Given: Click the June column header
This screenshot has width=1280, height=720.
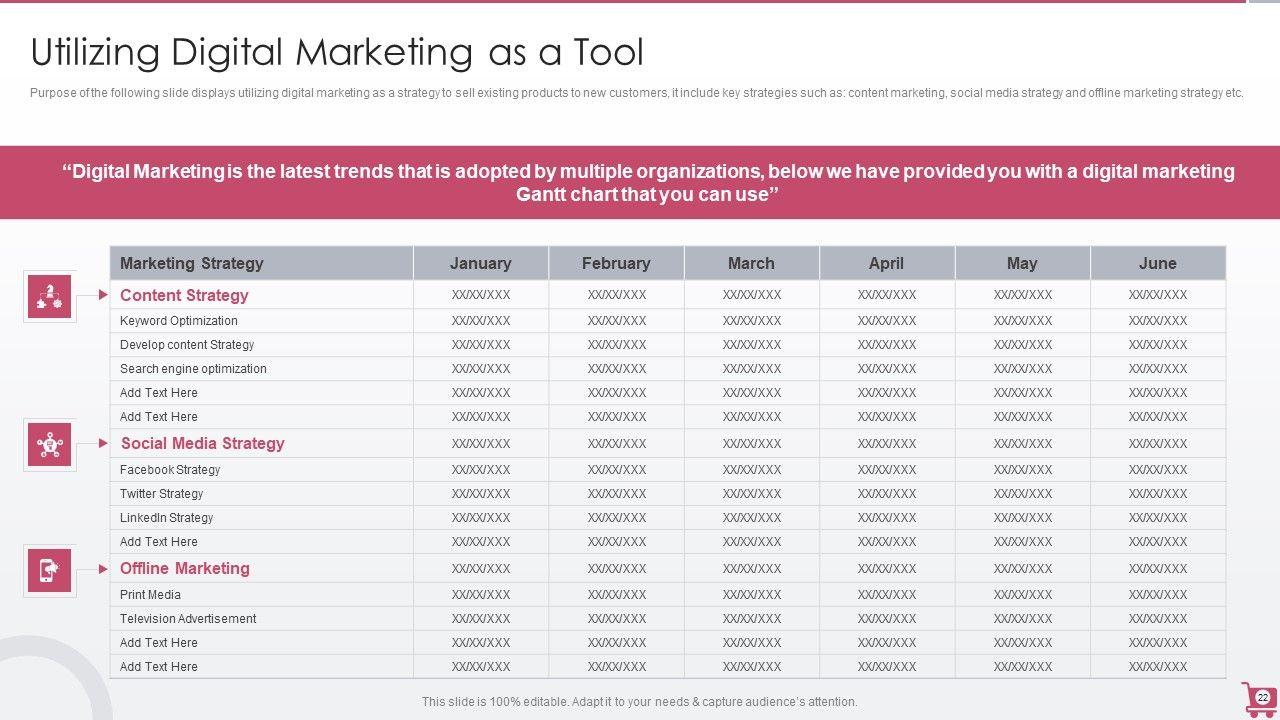Looking at the screenshot, I should coord(1157,263).
